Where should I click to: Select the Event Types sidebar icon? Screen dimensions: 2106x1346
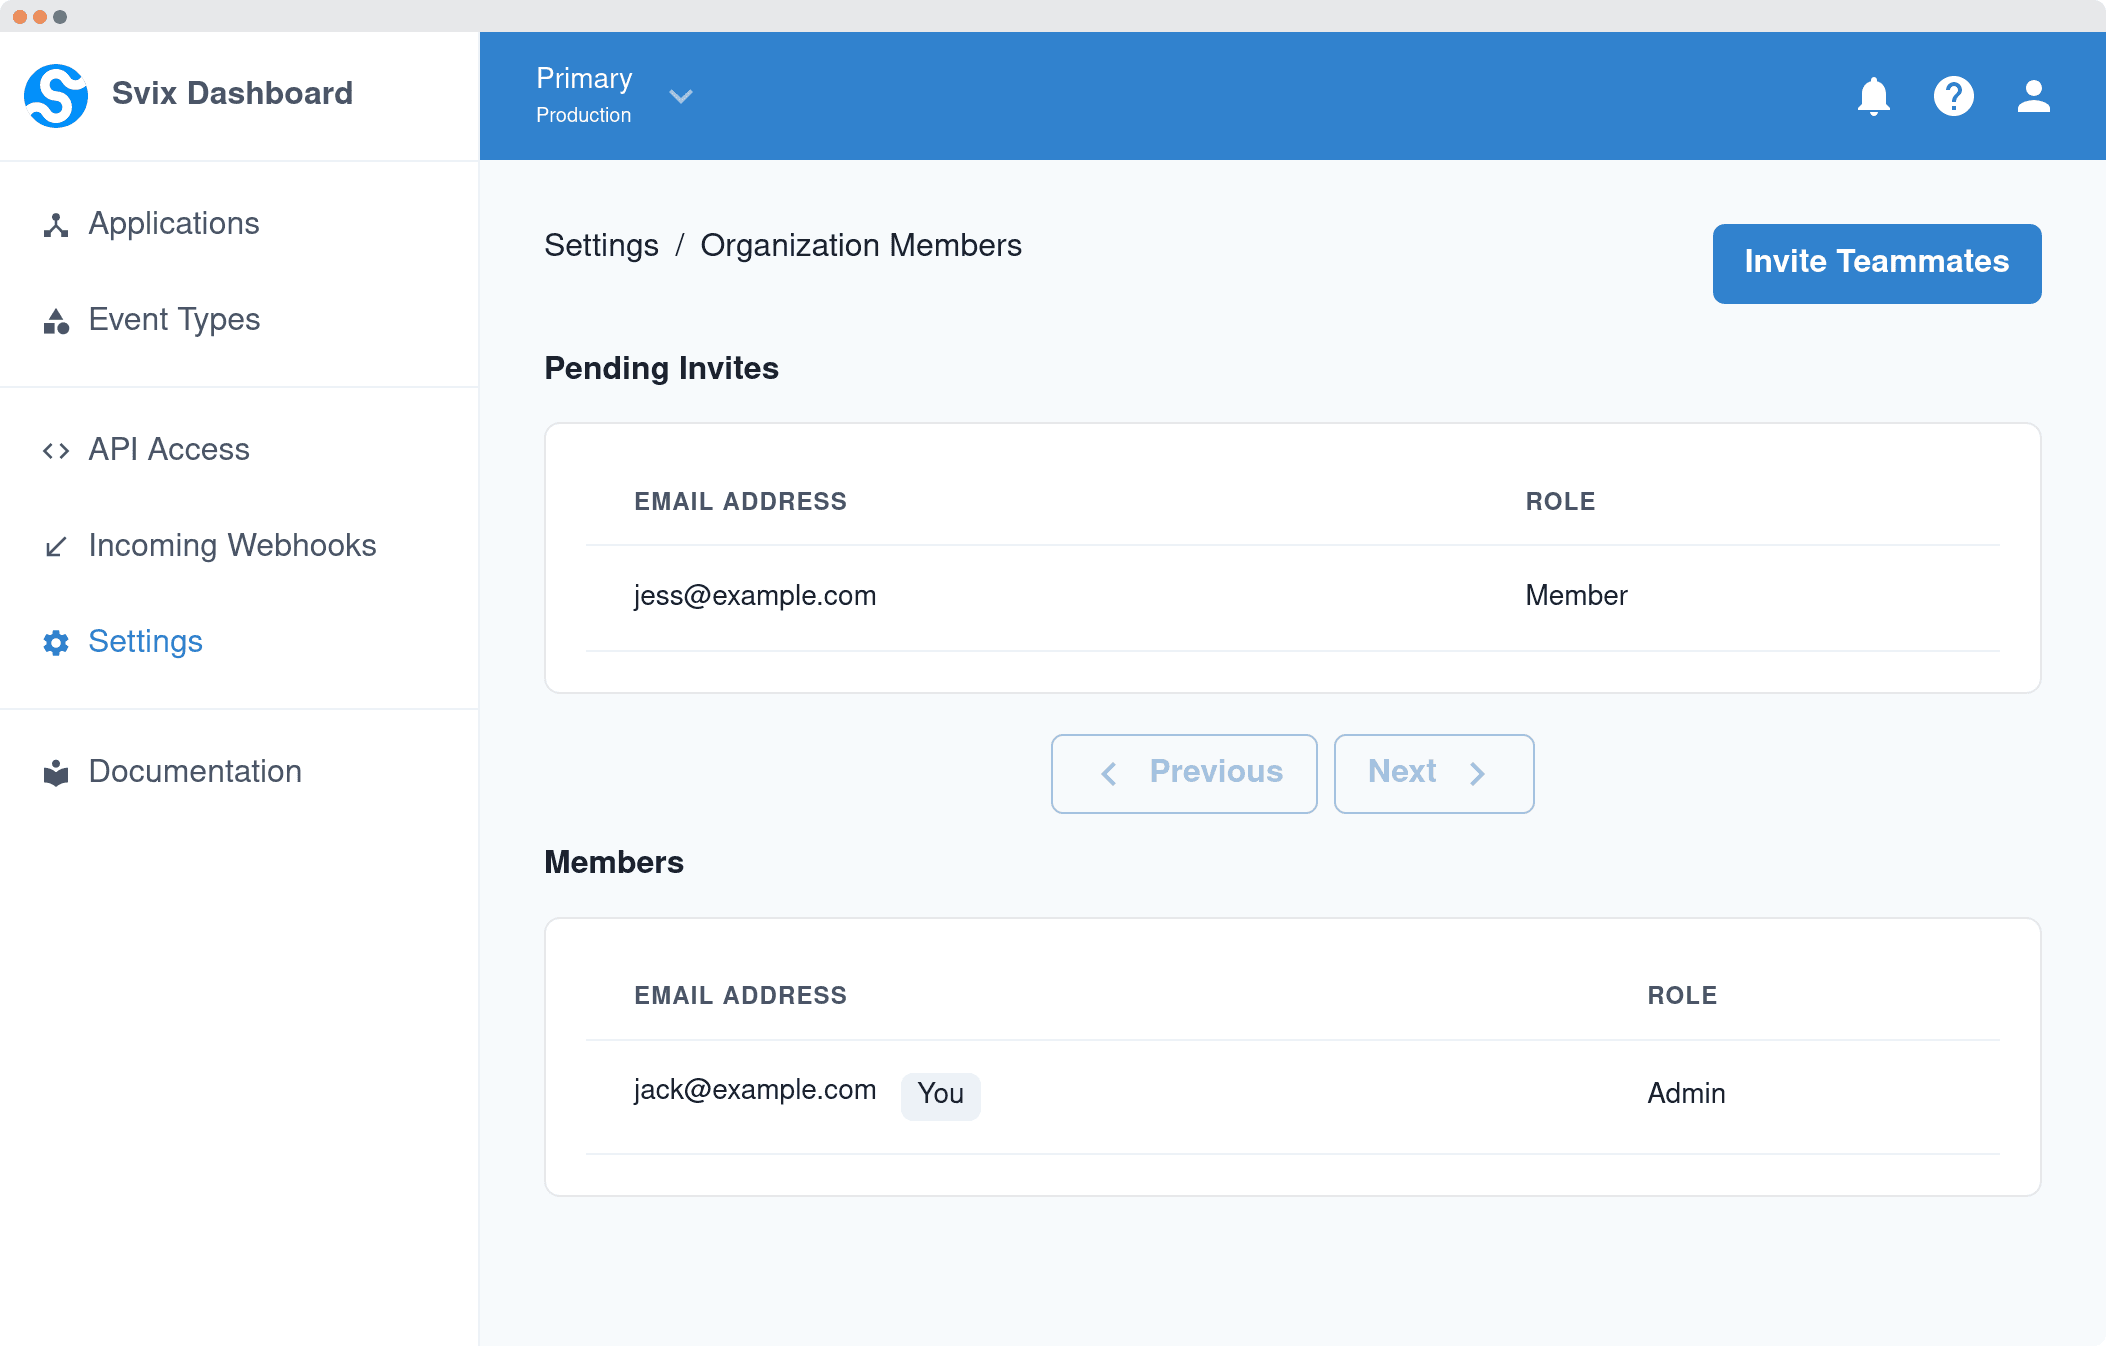point(55,320)
